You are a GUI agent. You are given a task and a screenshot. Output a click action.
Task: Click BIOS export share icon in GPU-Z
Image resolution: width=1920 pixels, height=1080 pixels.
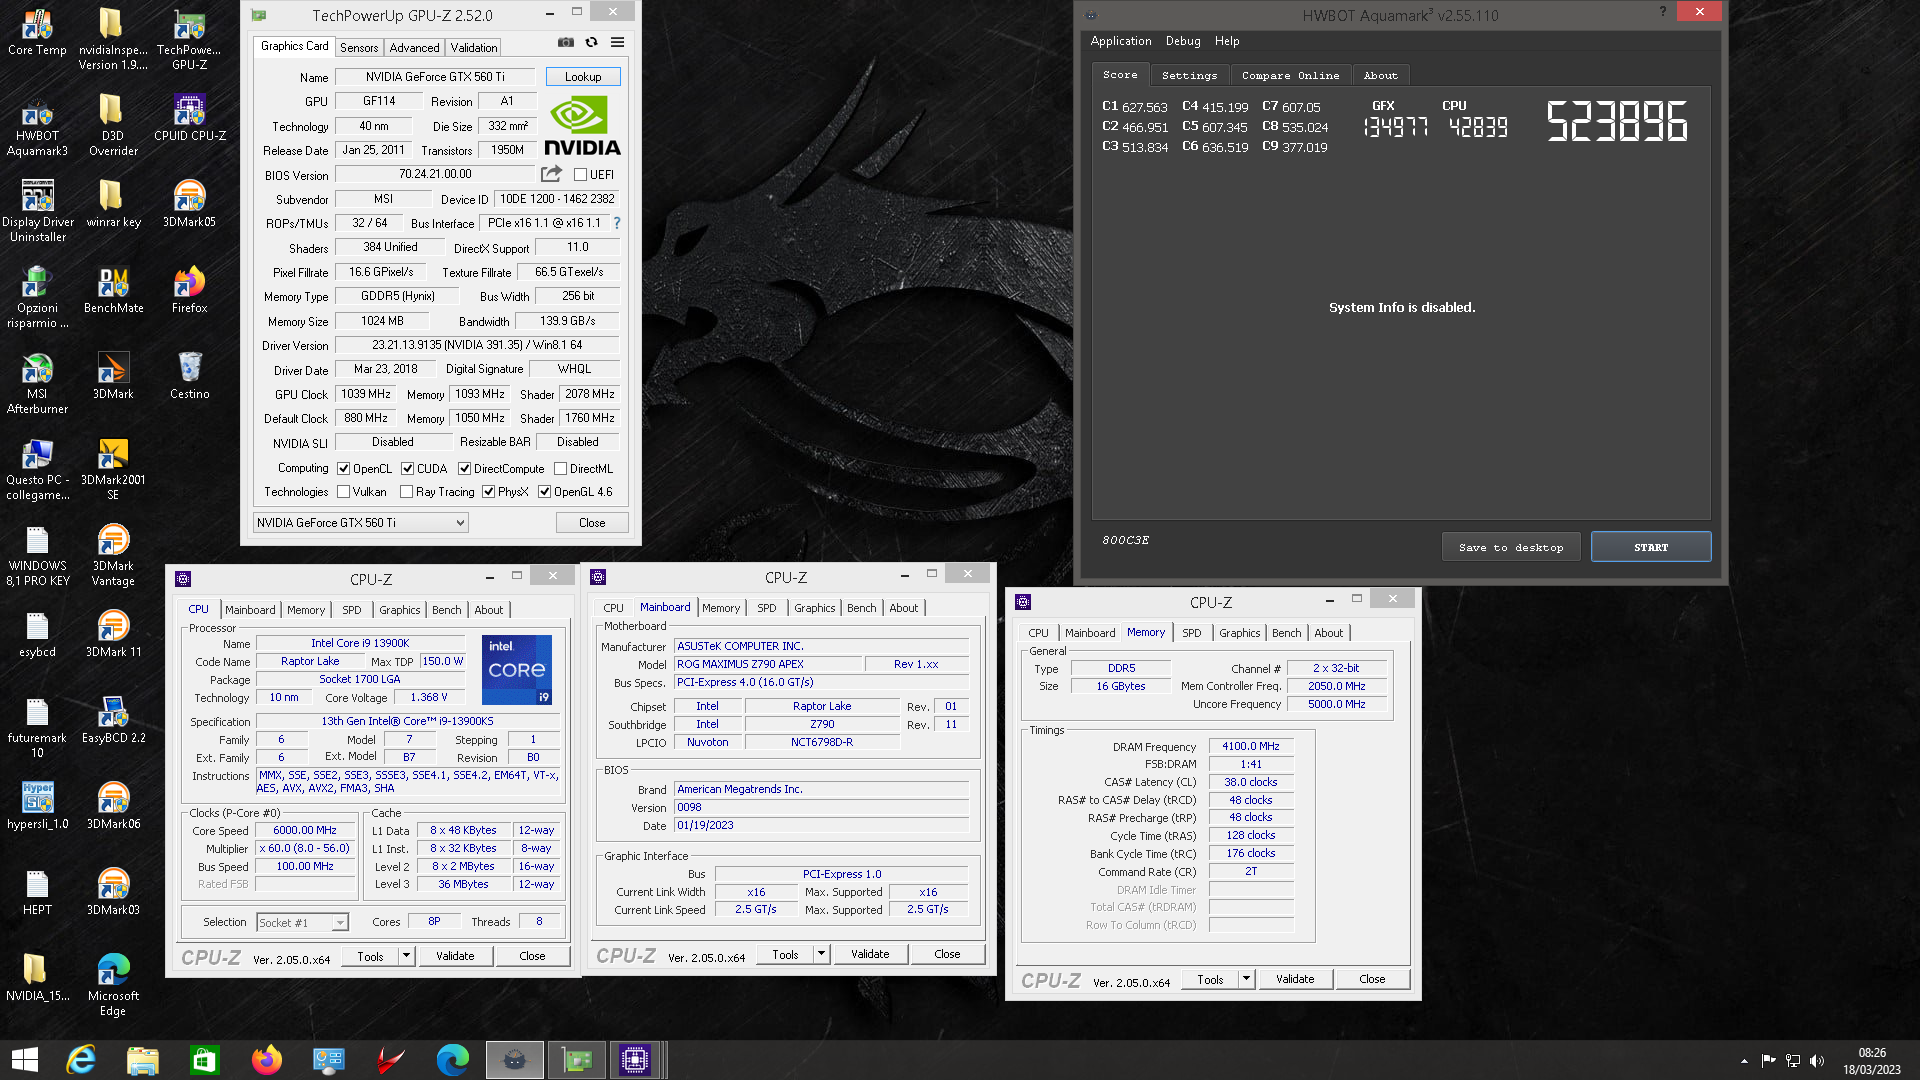(x=551, y=174)
